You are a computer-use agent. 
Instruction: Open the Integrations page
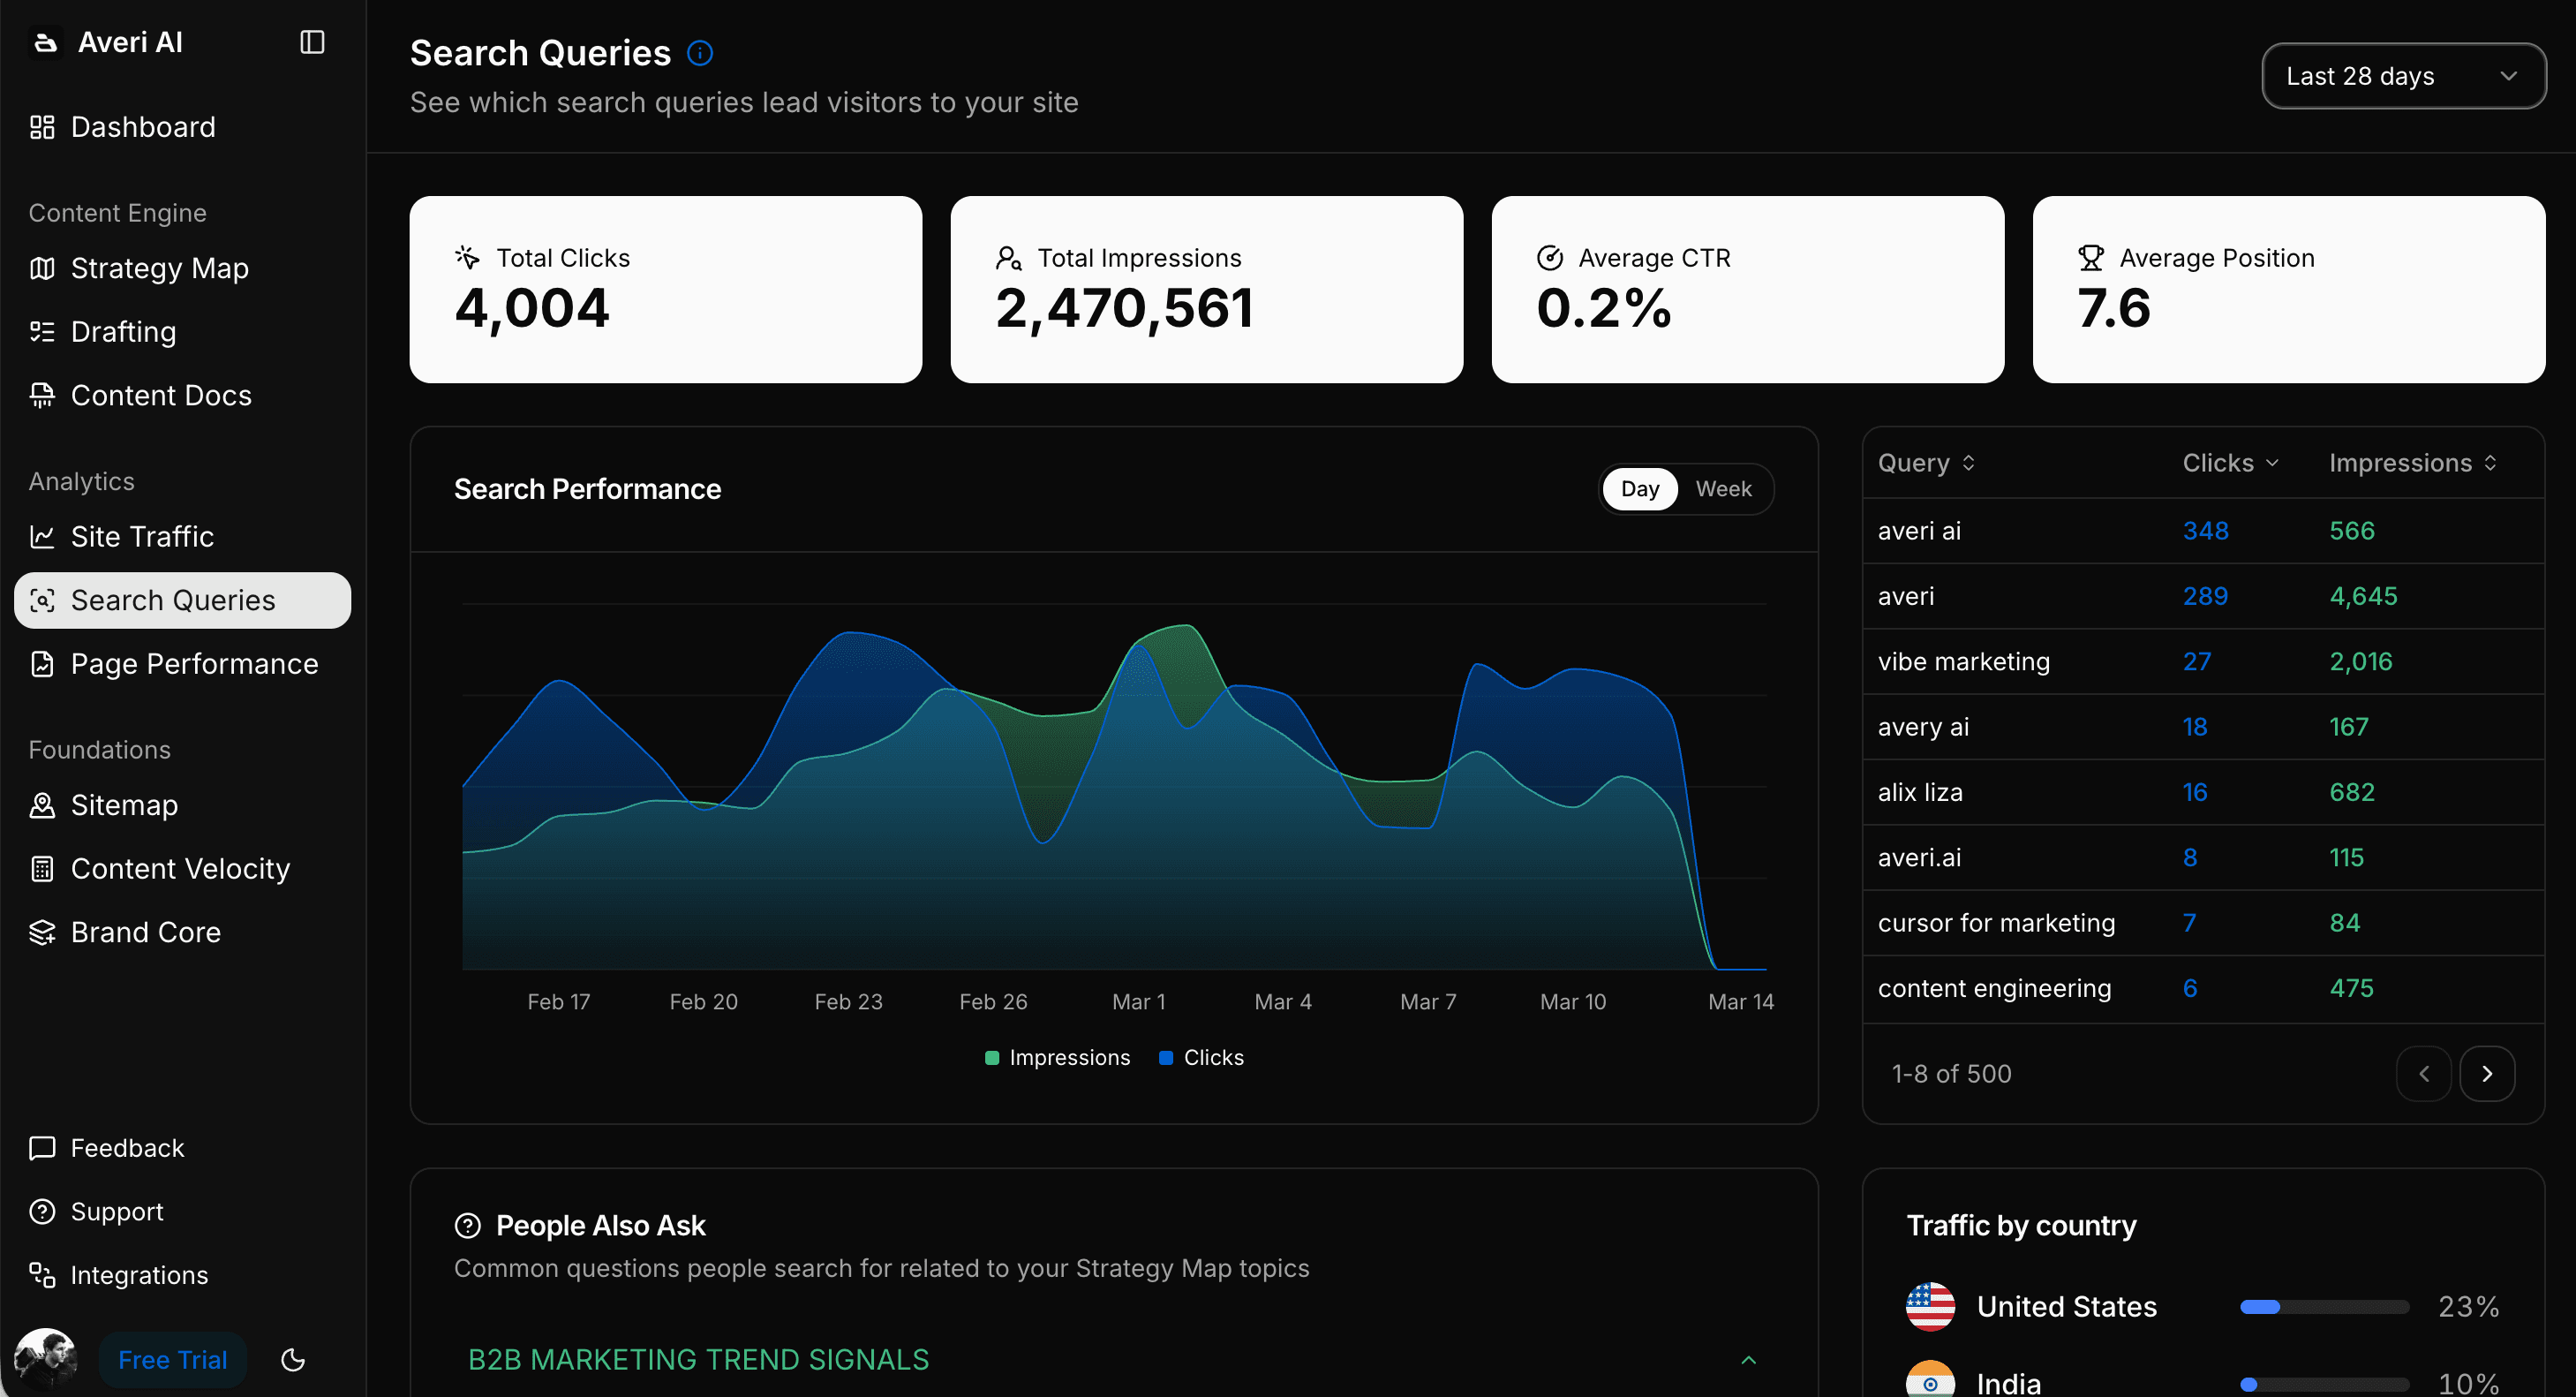coord(139,1275)
